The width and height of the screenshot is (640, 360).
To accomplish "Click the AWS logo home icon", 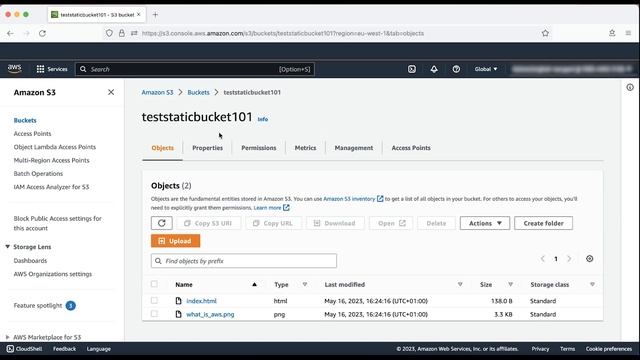I will (14, 69).
